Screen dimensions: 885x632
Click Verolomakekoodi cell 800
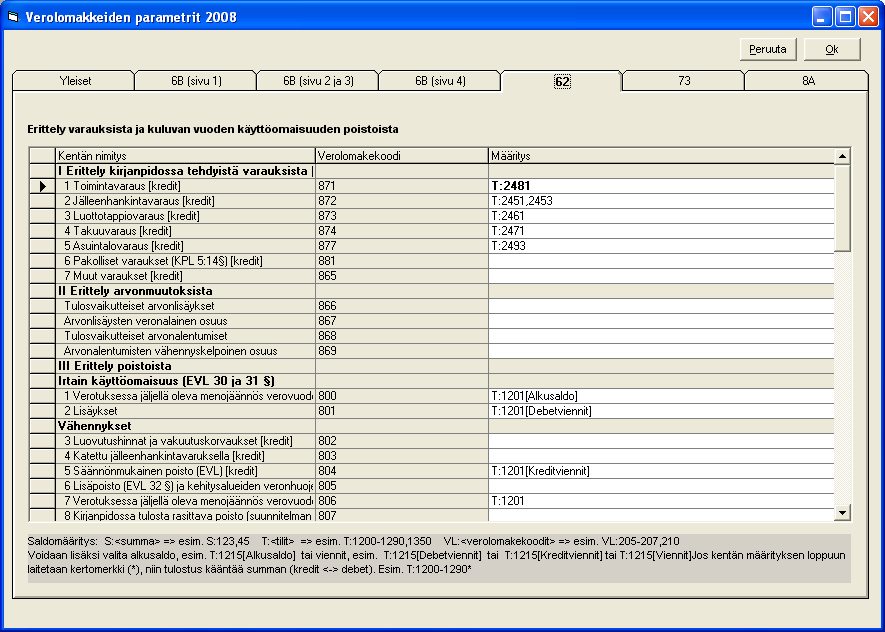402,396
